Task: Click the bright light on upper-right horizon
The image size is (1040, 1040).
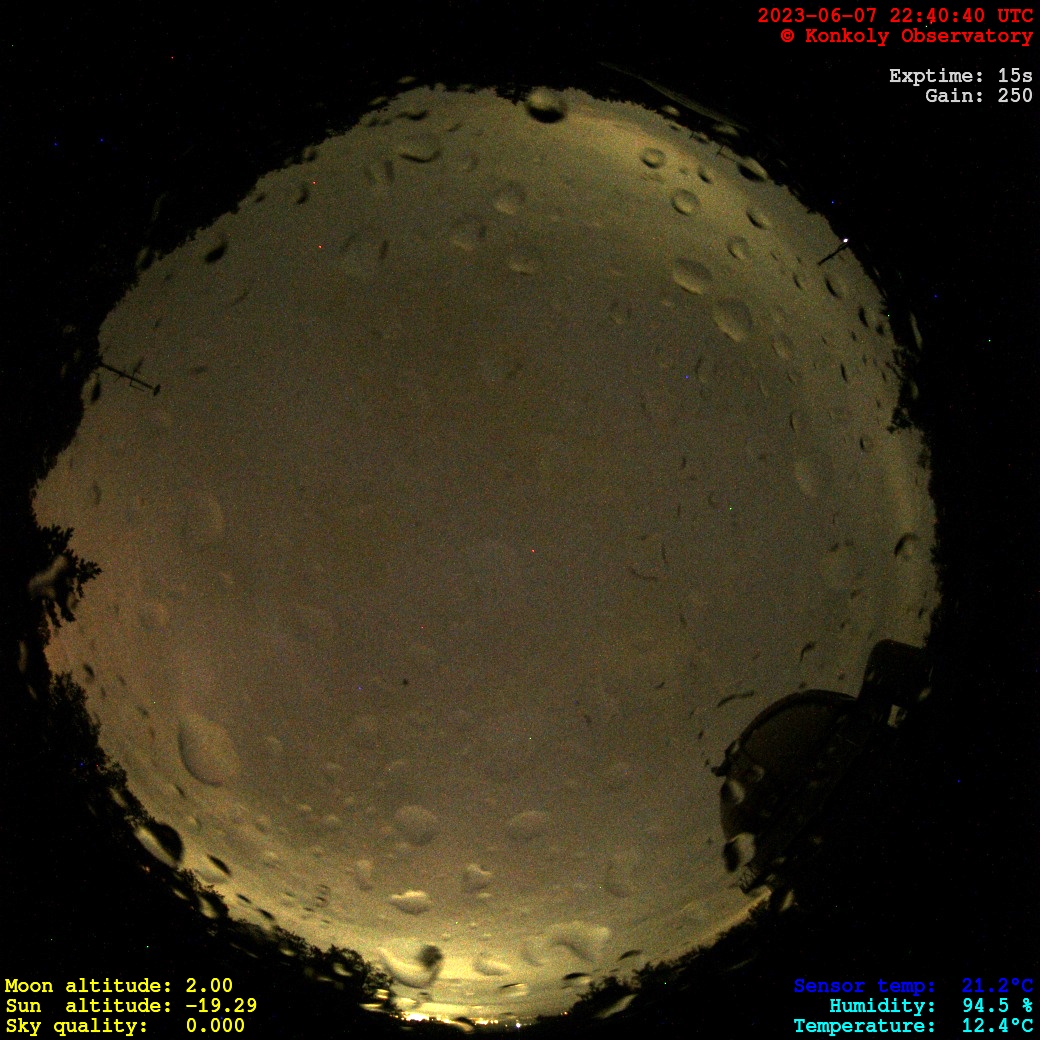Action: coord(846,241)
